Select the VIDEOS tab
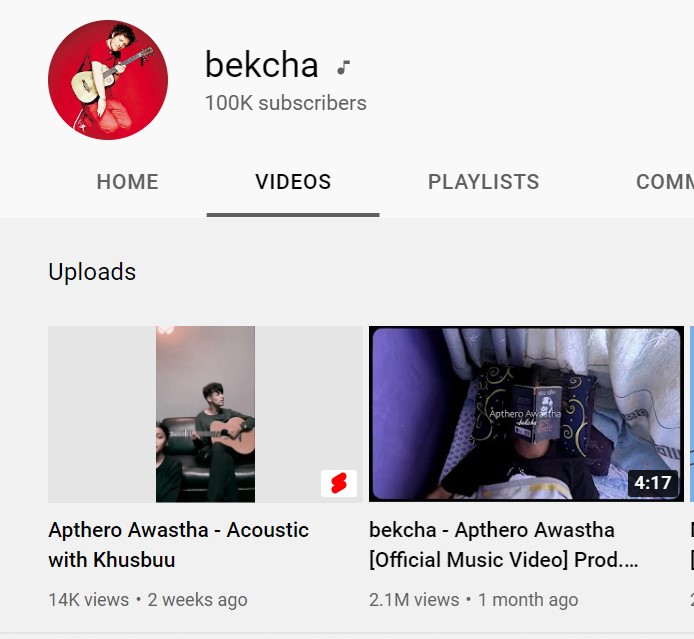Viewport: 694px width, 639px height. click(x=293, y=182)
